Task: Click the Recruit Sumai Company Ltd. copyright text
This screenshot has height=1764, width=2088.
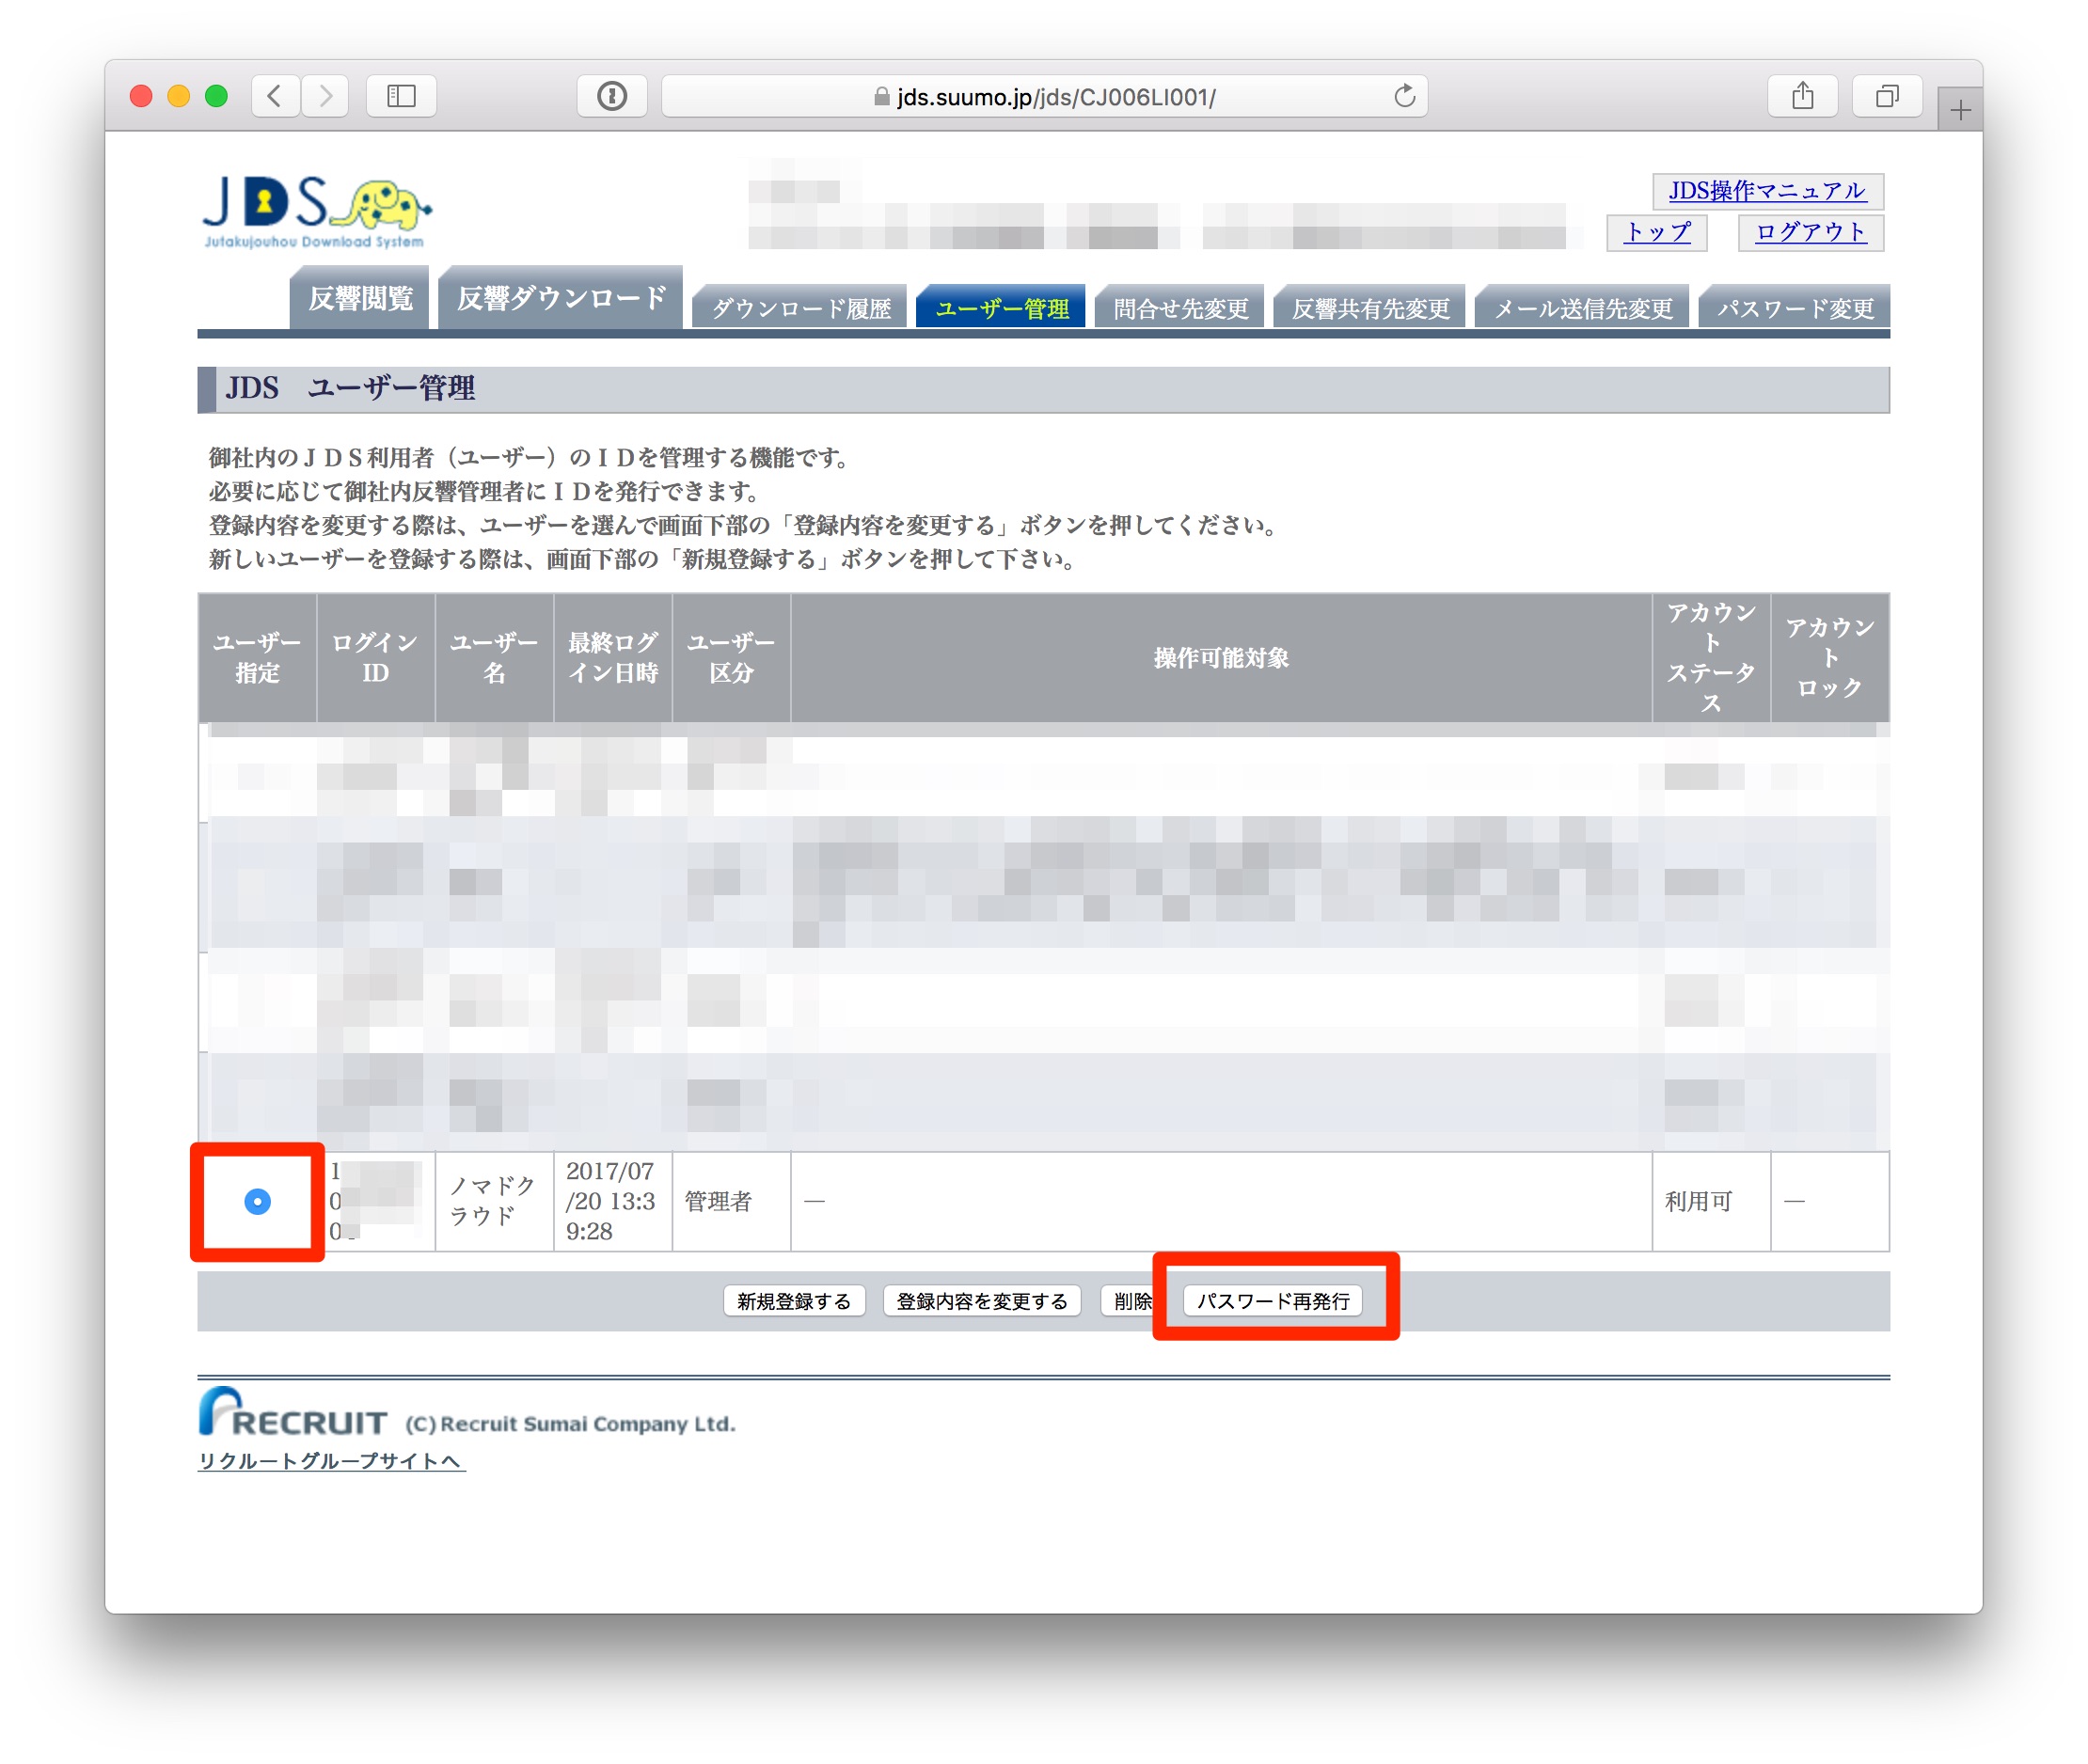Action: [x=570, y=1424]
